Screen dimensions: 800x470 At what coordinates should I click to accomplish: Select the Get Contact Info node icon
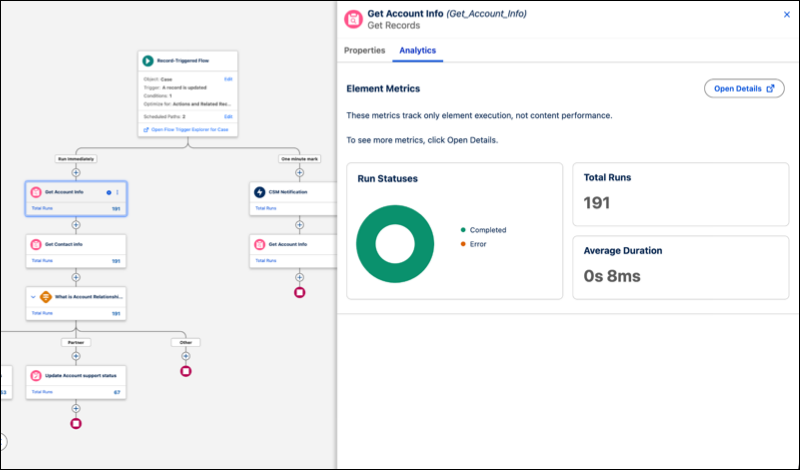coord(36,244)
